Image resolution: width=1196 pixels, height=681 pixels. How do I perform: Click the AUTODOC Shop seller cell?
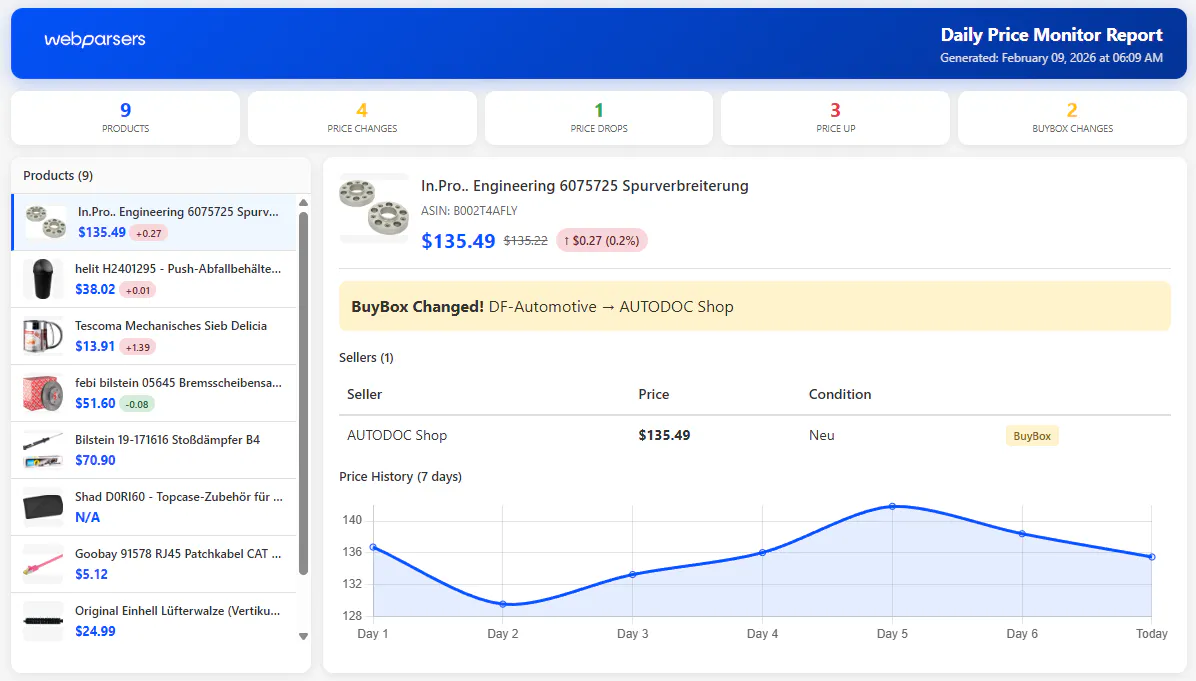coord(397,435)
